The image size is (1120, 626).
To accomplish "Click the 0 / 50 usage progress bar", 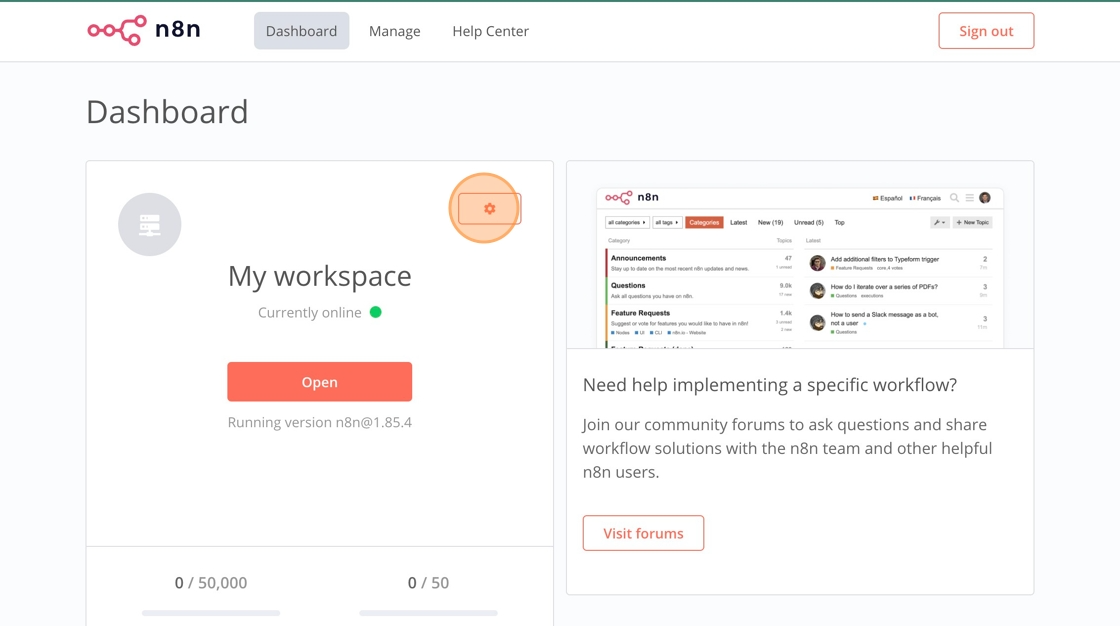I will pyautogui.click(x=428, y=613).
